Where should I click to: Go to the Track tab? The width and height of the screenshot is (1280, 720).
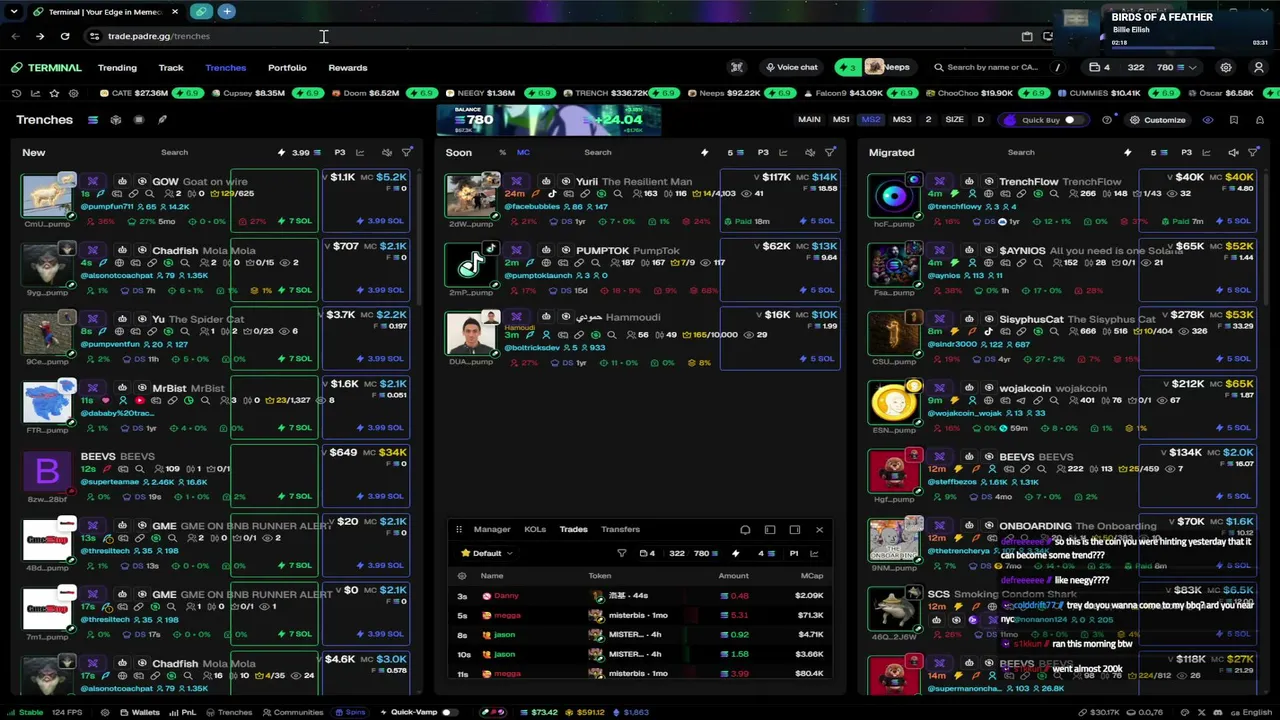[171, 67]
